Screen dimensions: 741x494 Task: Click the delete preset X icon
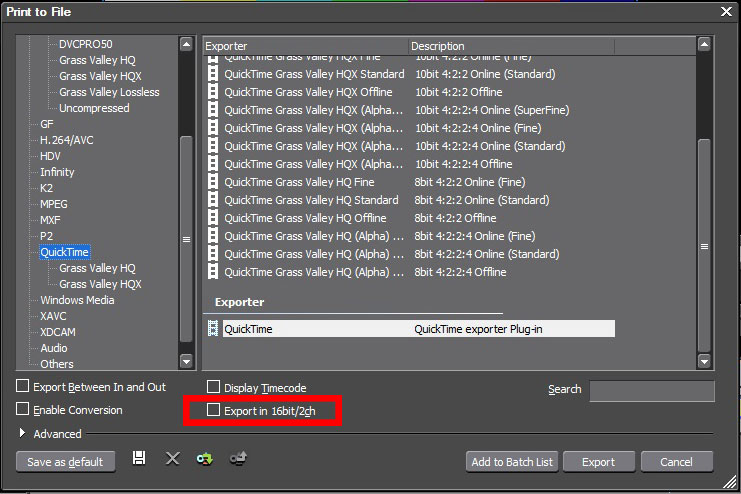172,458
